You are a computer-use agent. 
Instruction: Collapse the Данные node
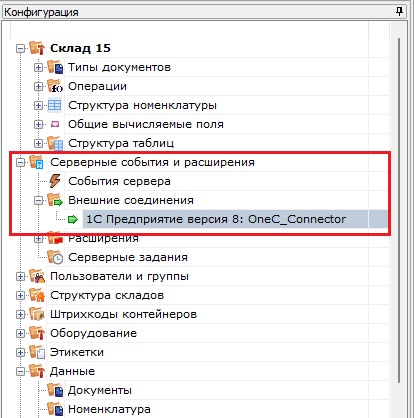[x=20, y=371]
